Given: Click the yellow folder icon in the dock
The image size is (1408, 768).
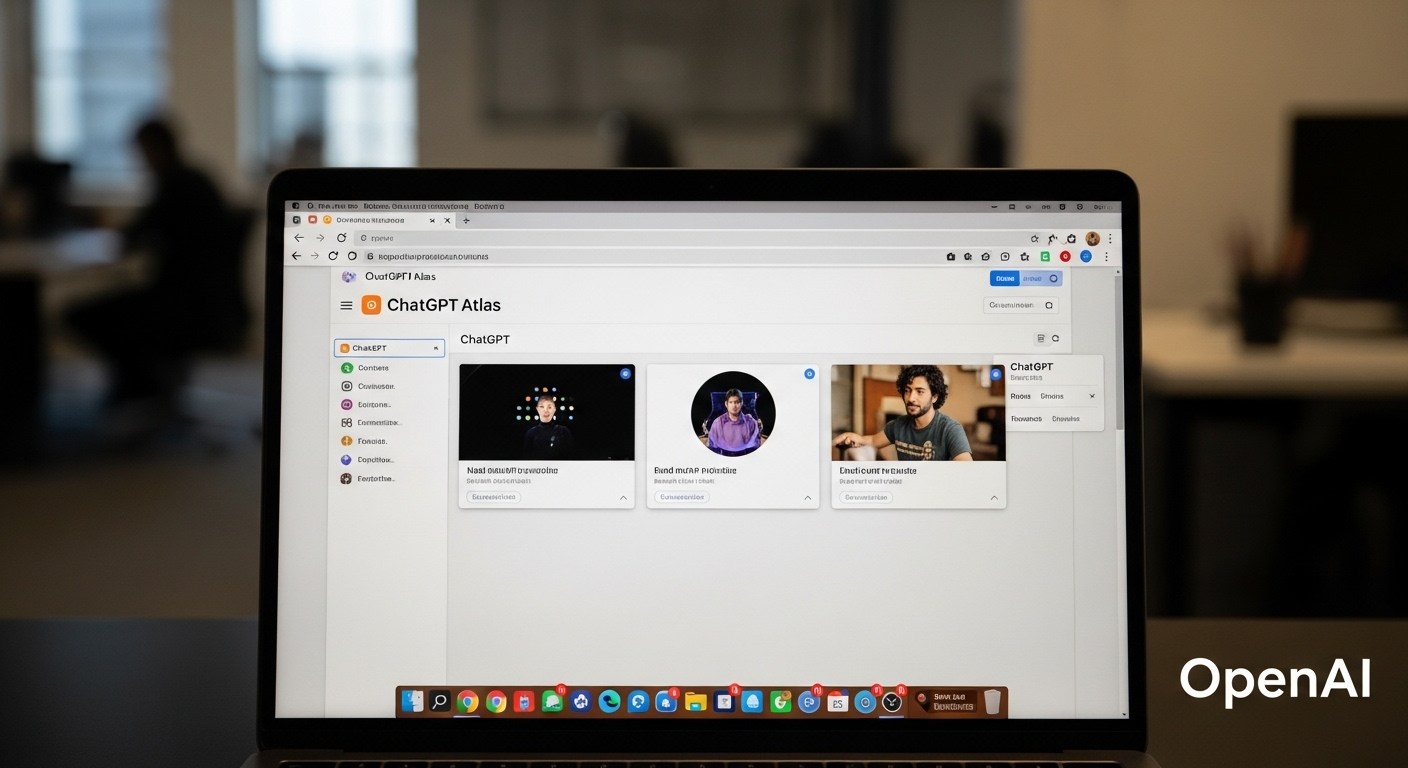Looking at the screenshot, I should click(696, 702).
